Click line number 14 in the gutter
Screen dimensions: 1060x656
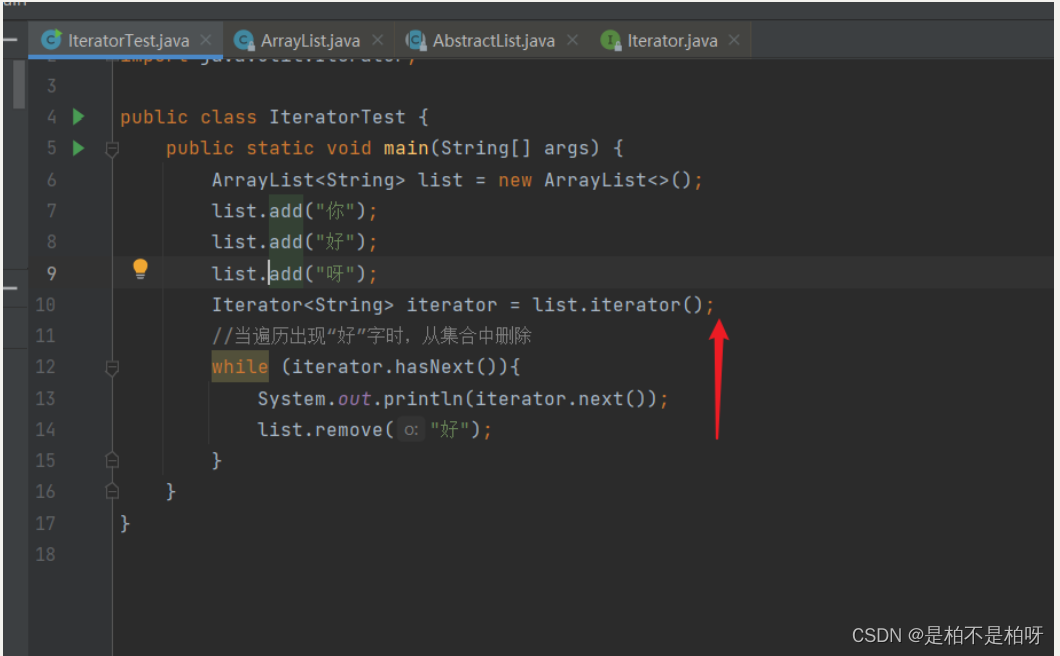[x=45, y=429]
